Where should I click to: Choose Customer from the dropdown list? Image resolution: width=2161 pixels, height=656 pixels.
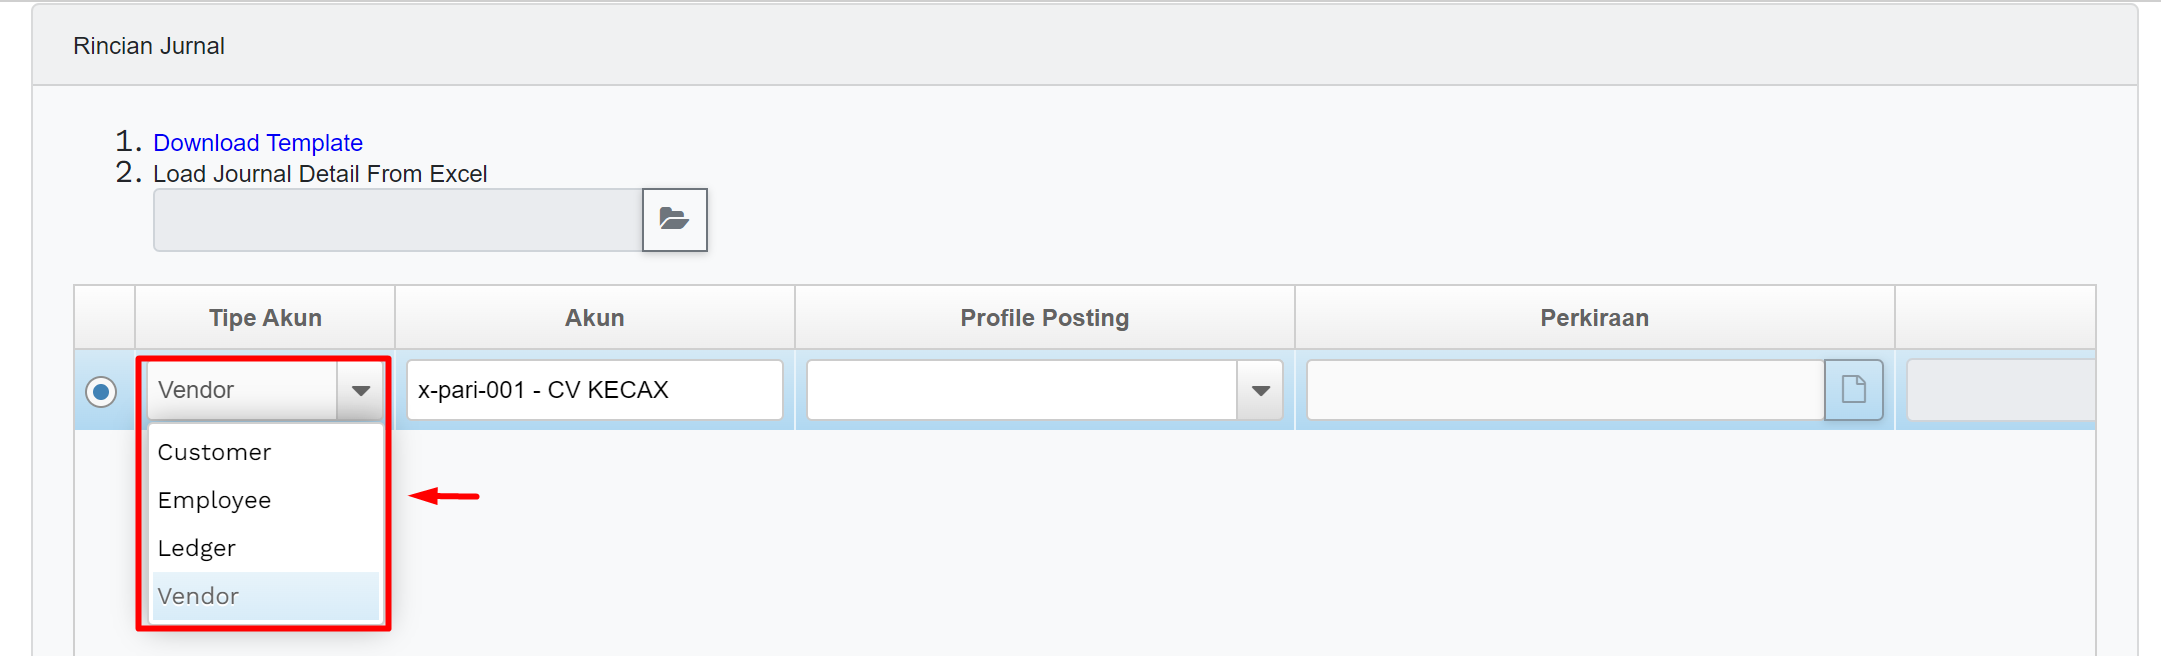(x=214, y=452)
